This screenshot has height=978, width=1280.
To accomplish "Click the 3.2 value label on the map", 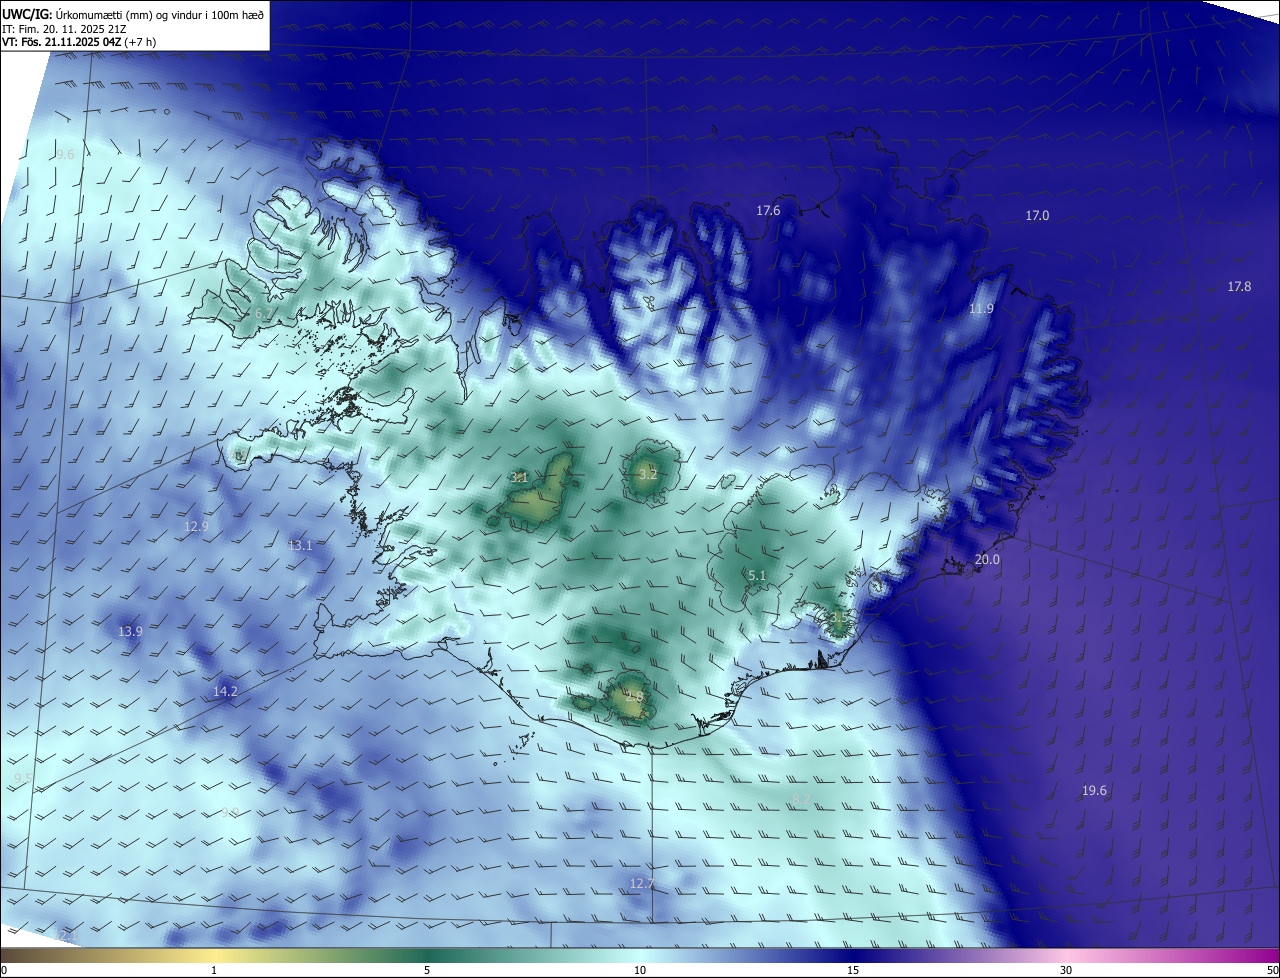I will [648, 474].
